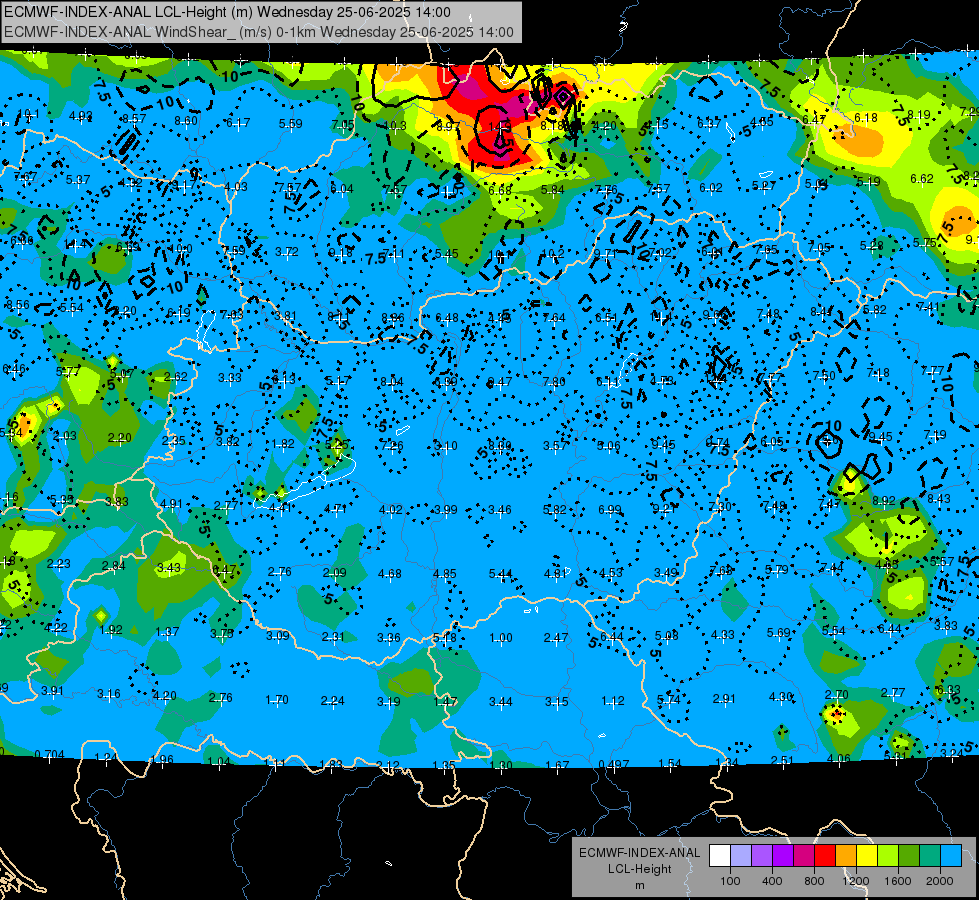Click the grid value '2.31'
This screenshot has height=900, width=979.
pyautogui.click(x=333, y=636)
